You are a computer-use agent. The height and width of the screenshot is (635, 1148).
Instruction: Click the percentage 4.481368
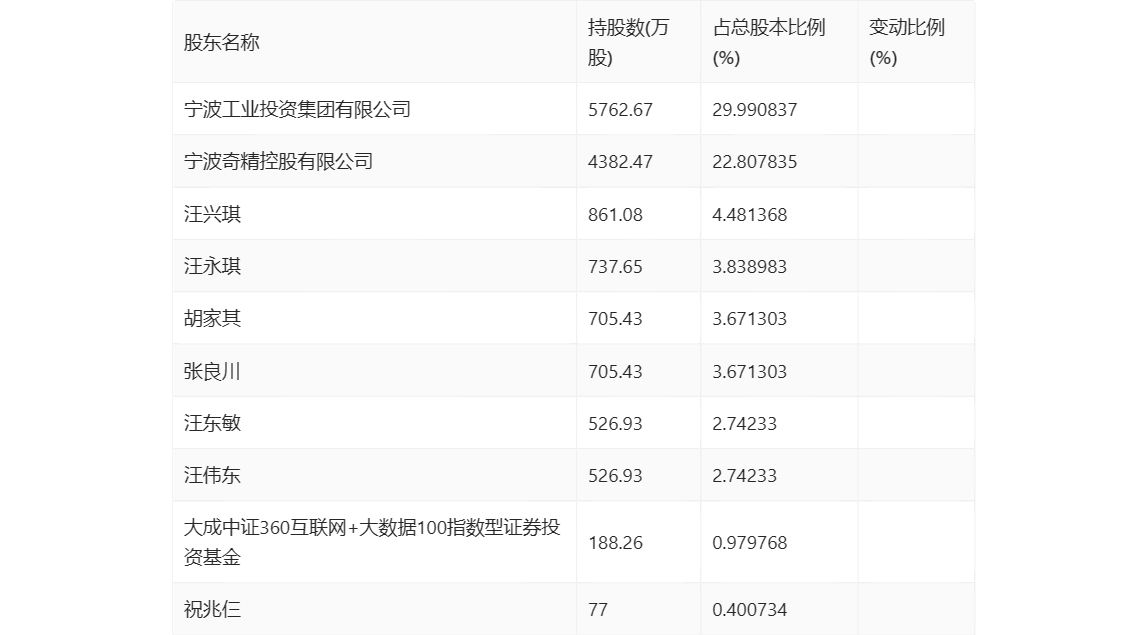pyautogui.click(x=750, y=215)
